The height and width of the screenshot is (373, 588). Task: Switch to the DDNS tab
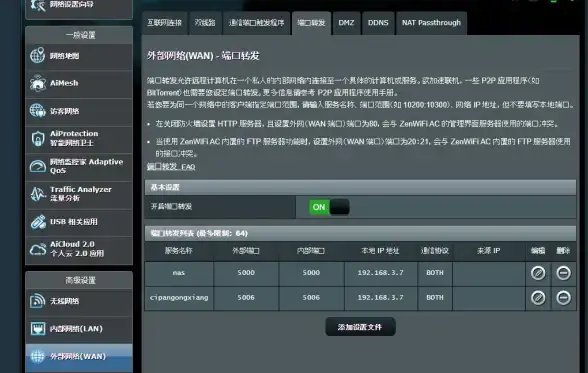378,23
